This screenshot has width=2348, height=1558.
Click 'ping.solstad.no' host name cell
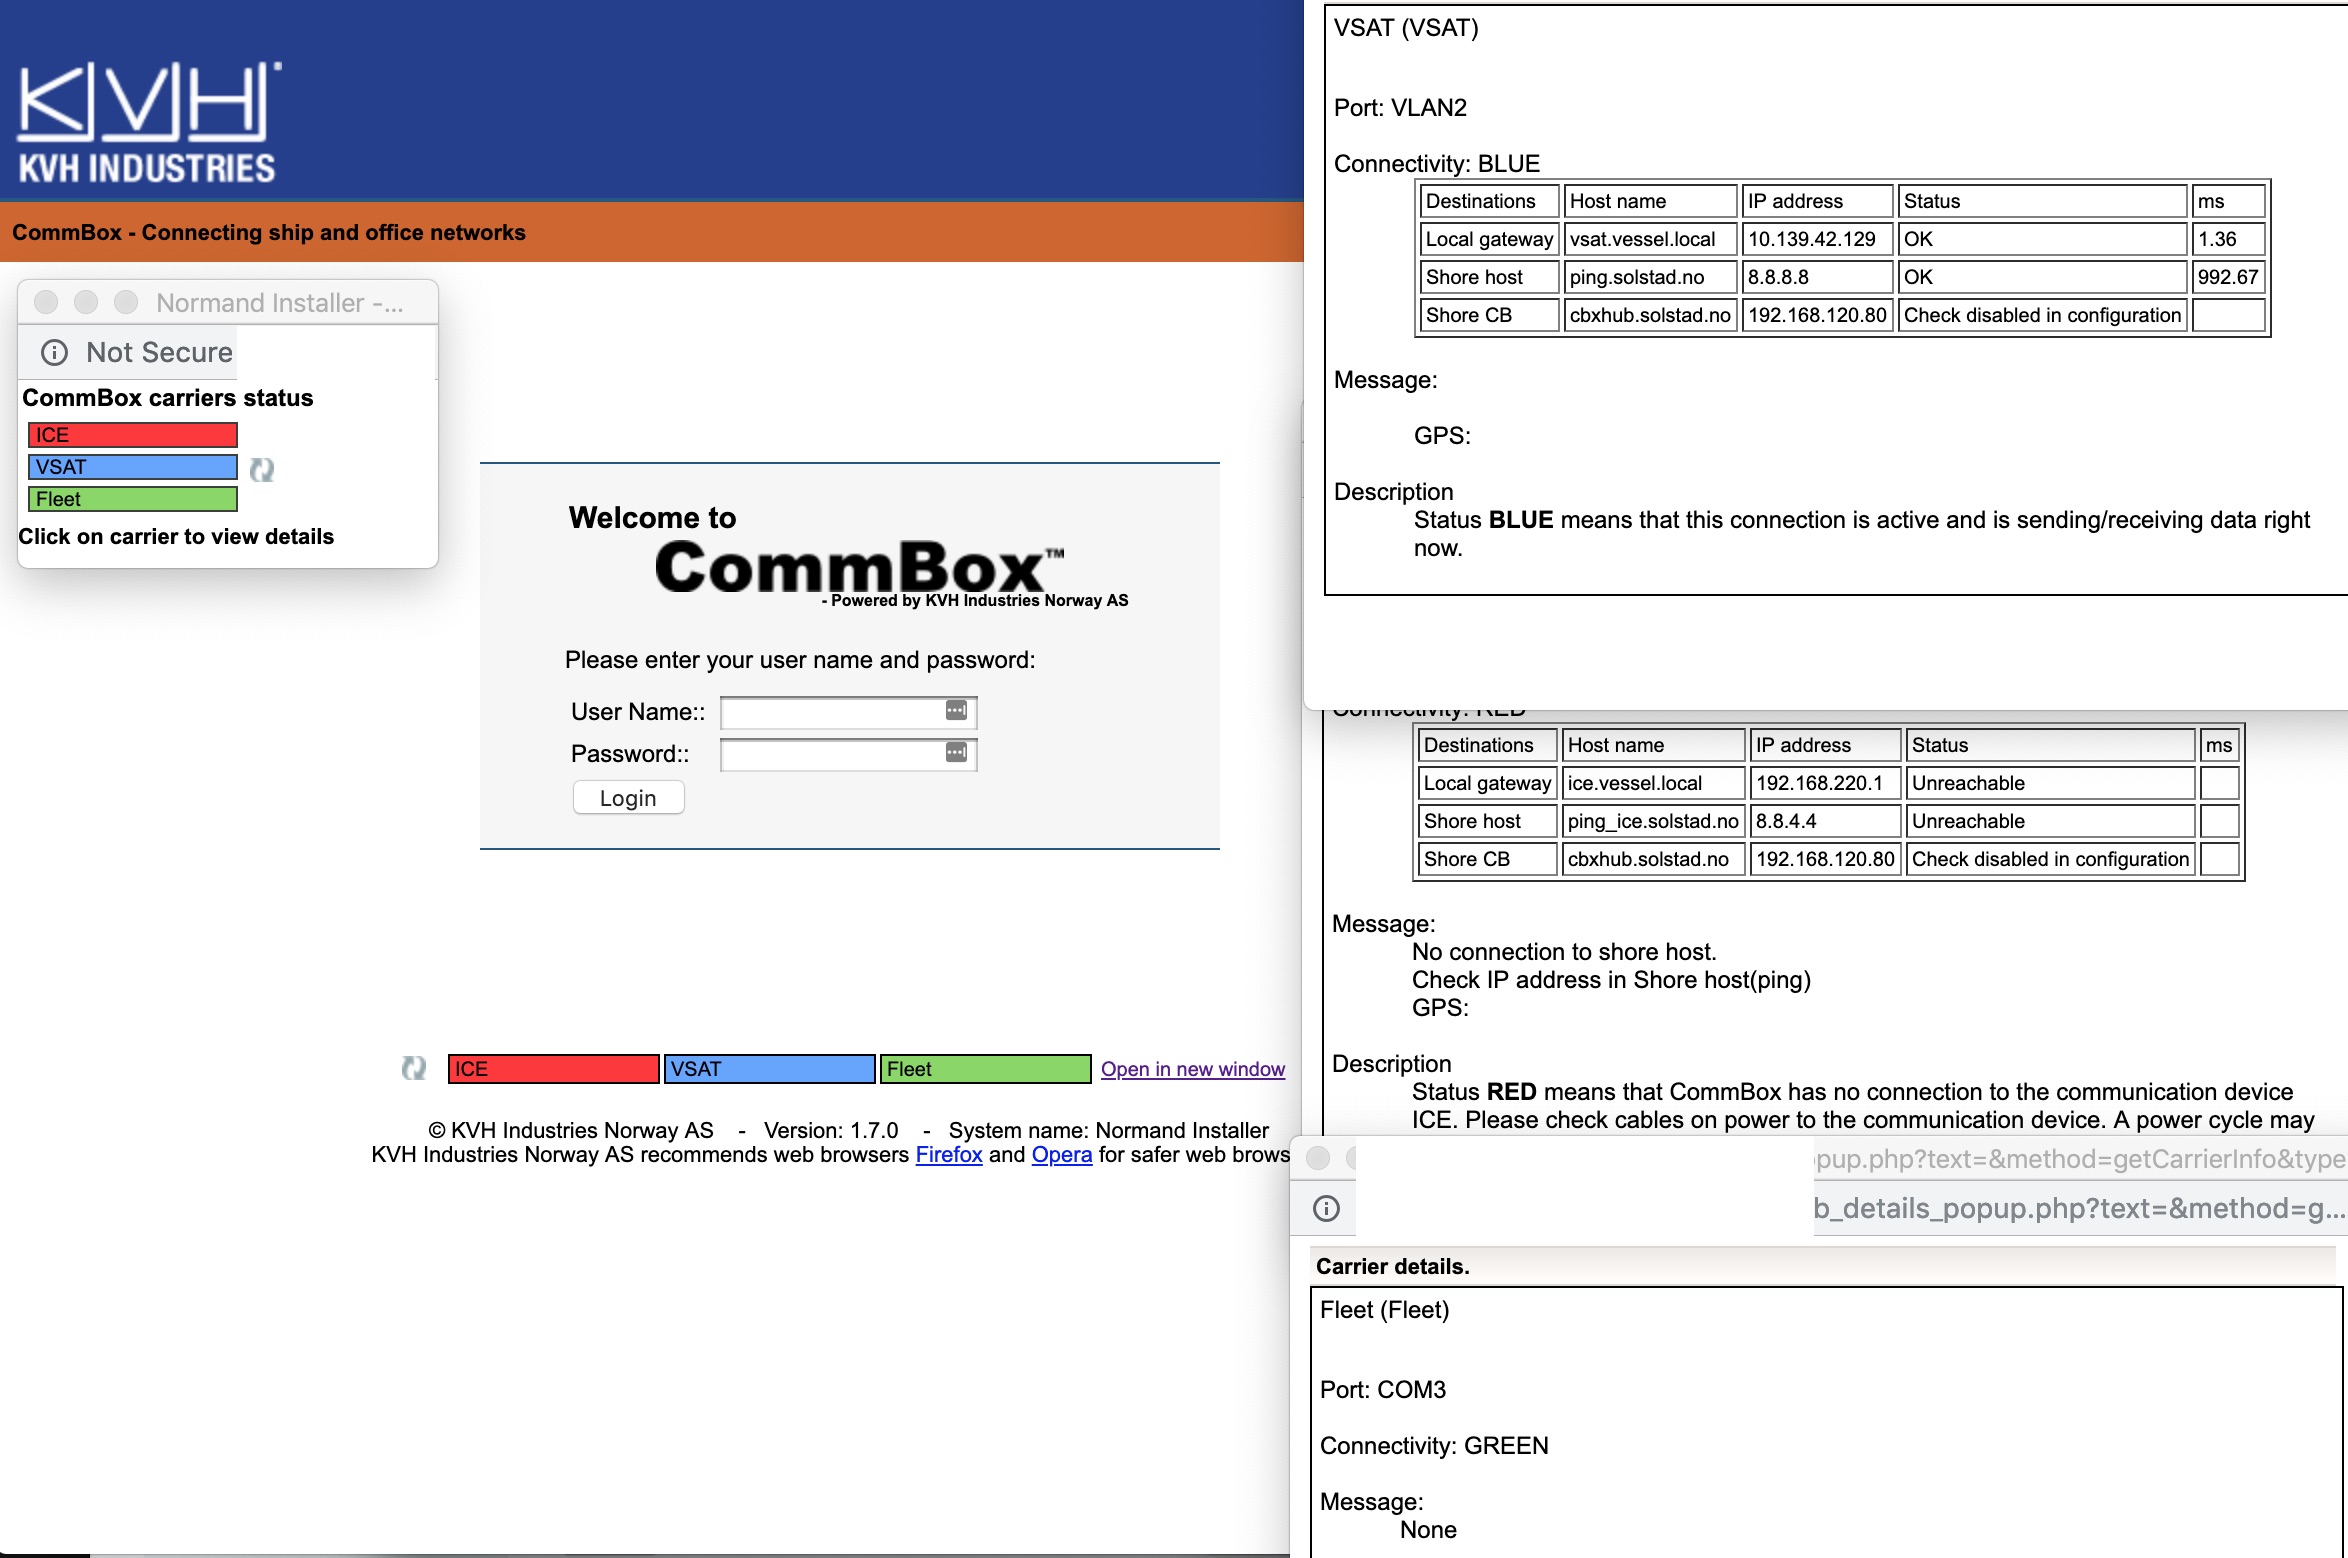tap(1650, 277)
